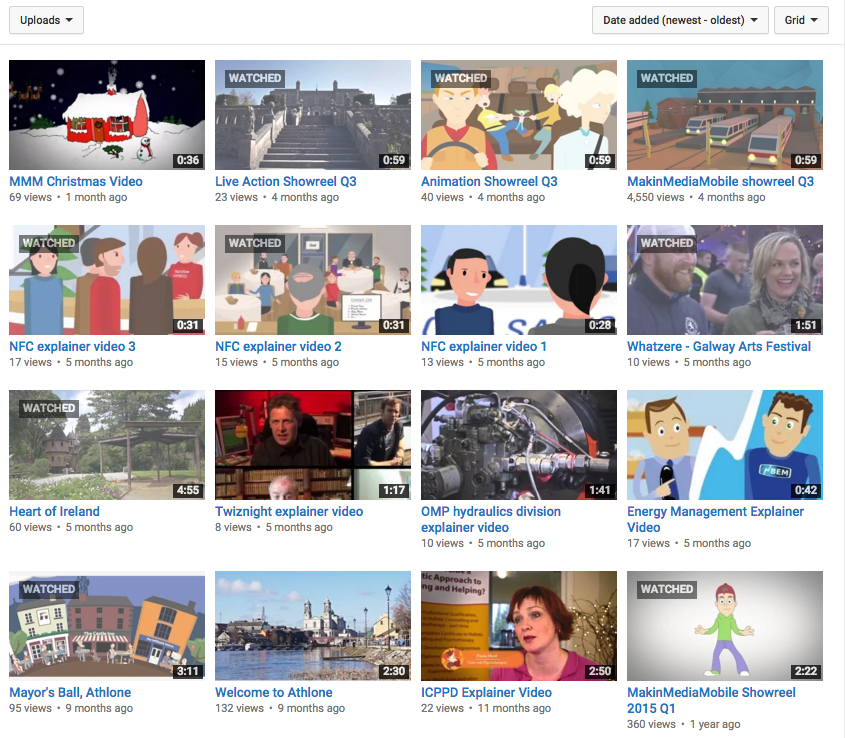The image size is (845, 738).
Task: Click the MMM Christmas Video thumbnail
Action: pyautogui.click(x=107, y=115)
